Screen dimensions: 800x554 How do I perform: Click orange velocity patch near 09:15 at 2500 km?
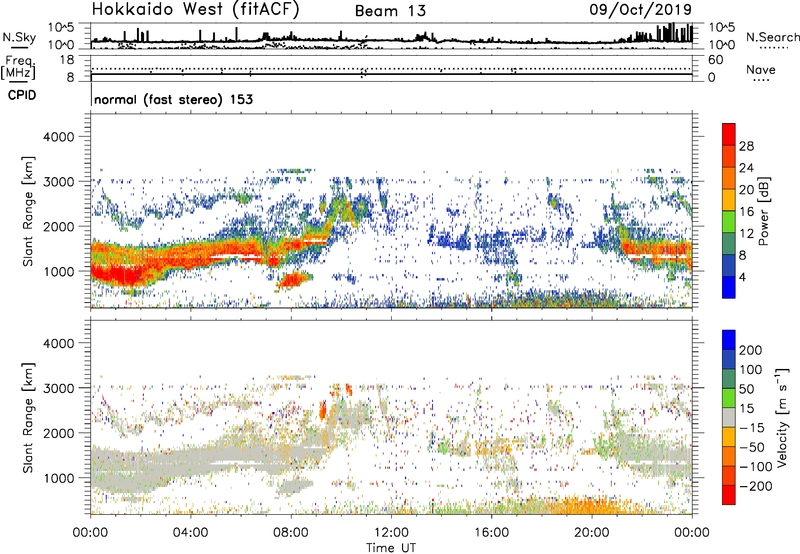[323, 410]
